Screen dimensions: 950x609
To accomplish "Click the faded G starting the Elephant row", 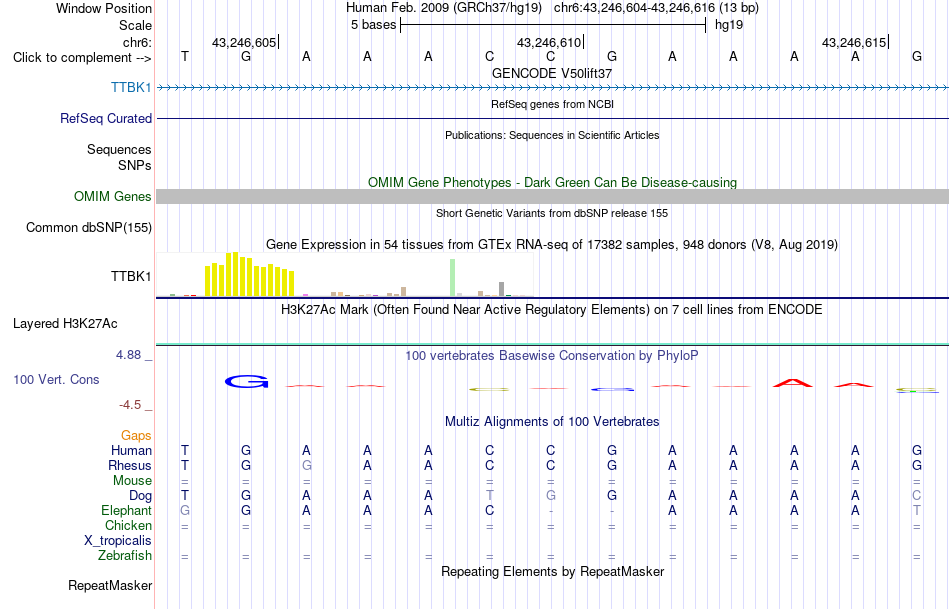I will tap(185, 510).
